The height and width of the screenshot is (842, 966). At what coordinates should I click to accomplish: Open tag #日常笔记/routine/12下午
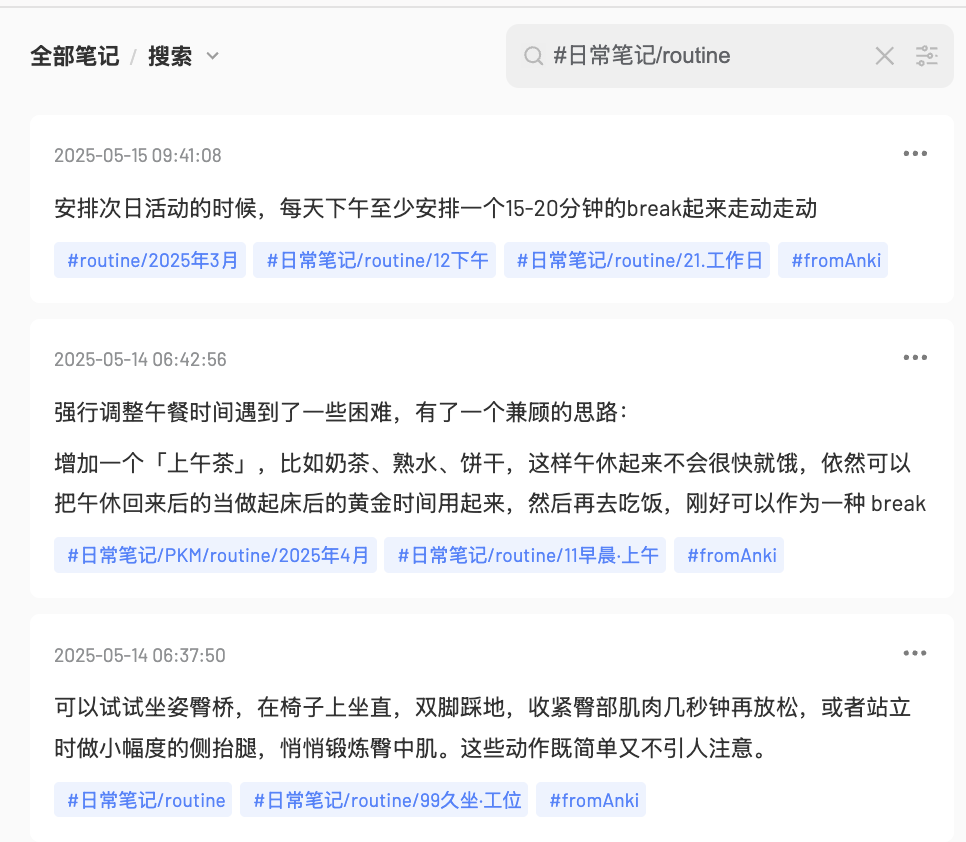(375, 260)
